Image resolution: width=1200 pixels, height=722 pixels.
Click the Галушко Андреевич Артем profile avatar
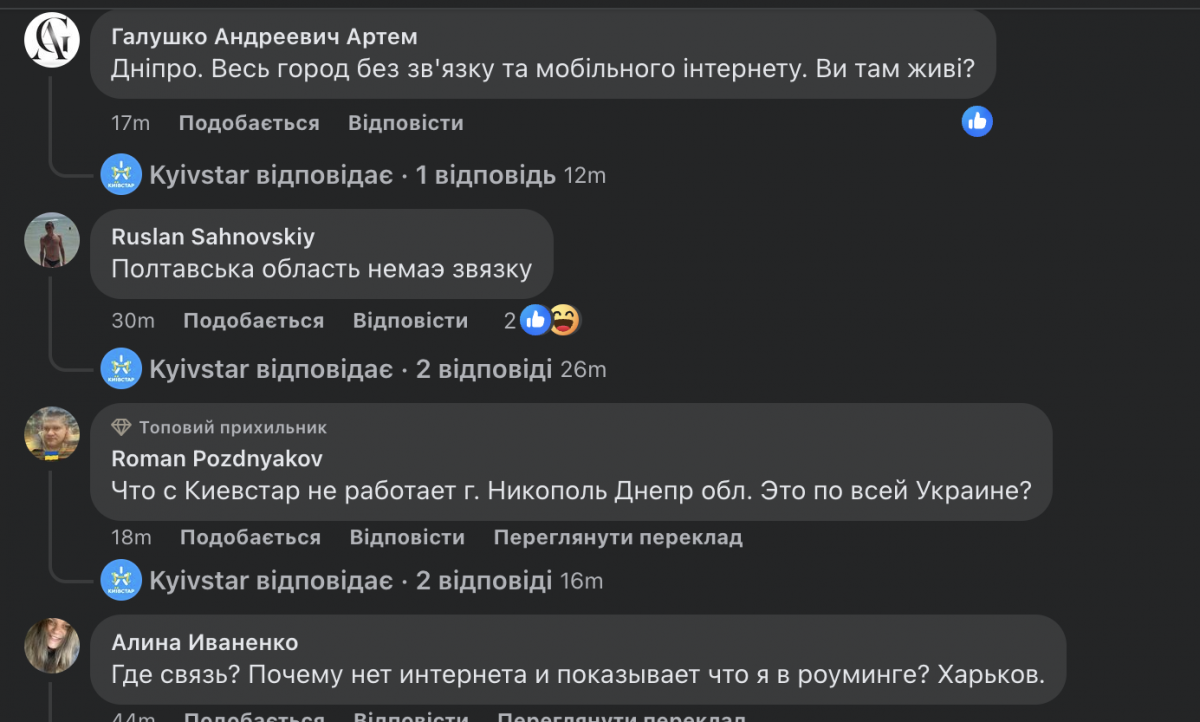click(52, 41)
